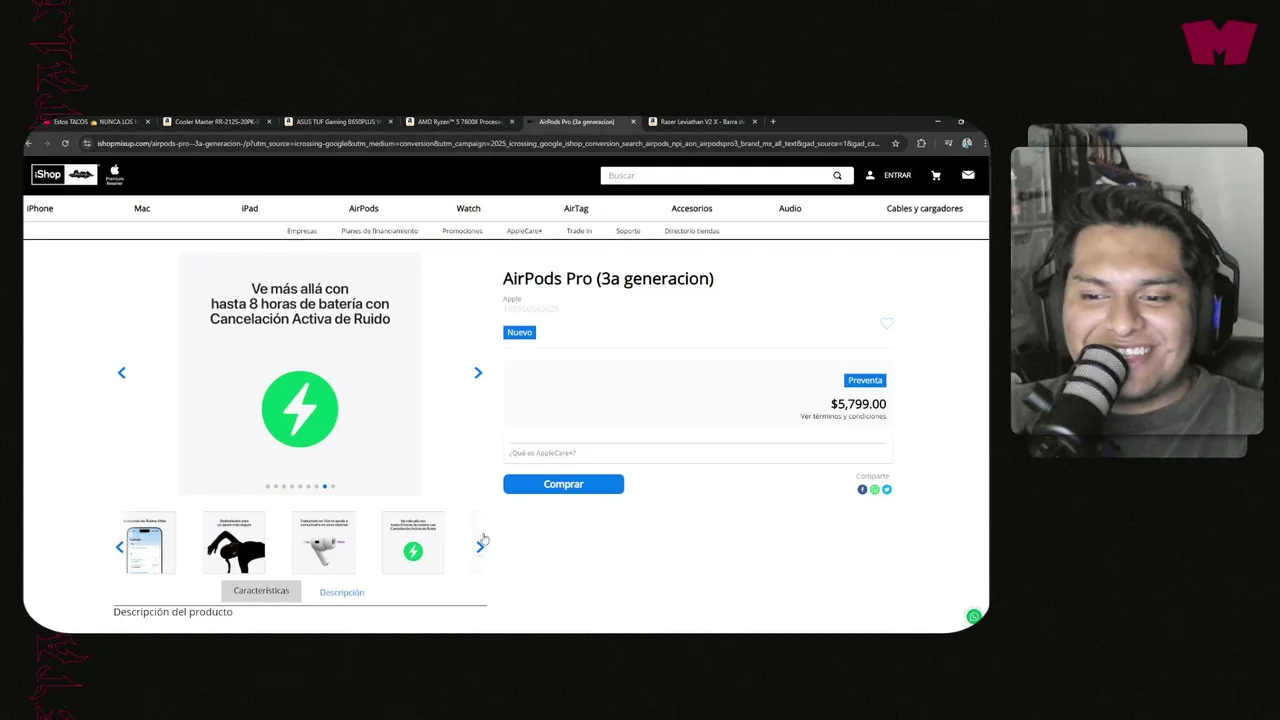This screenshot has width=1280, height=720.
Task: Open the iPad menu category
Action: click(x=250, y=208)
